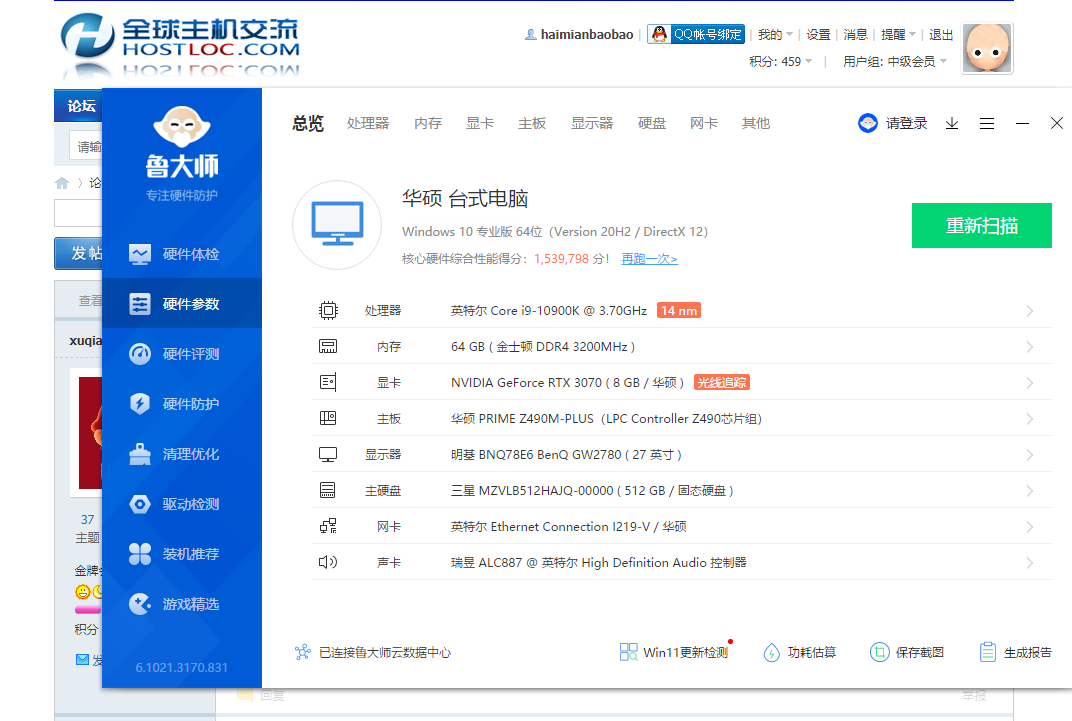Screen dimensions: 1072x721
Task: Click the graphics card icon
Action: click(328, 382)
